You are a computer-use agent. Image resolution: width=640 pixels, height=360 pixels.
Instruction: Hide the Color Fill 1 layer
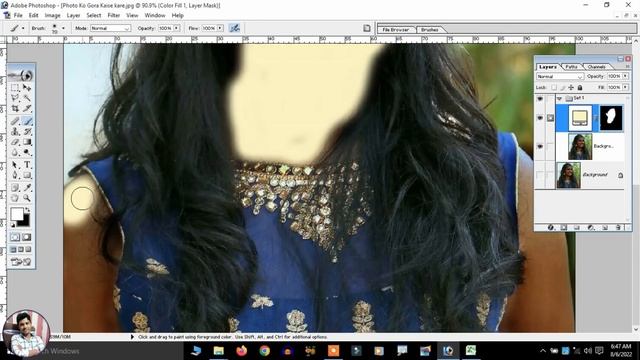540,118
